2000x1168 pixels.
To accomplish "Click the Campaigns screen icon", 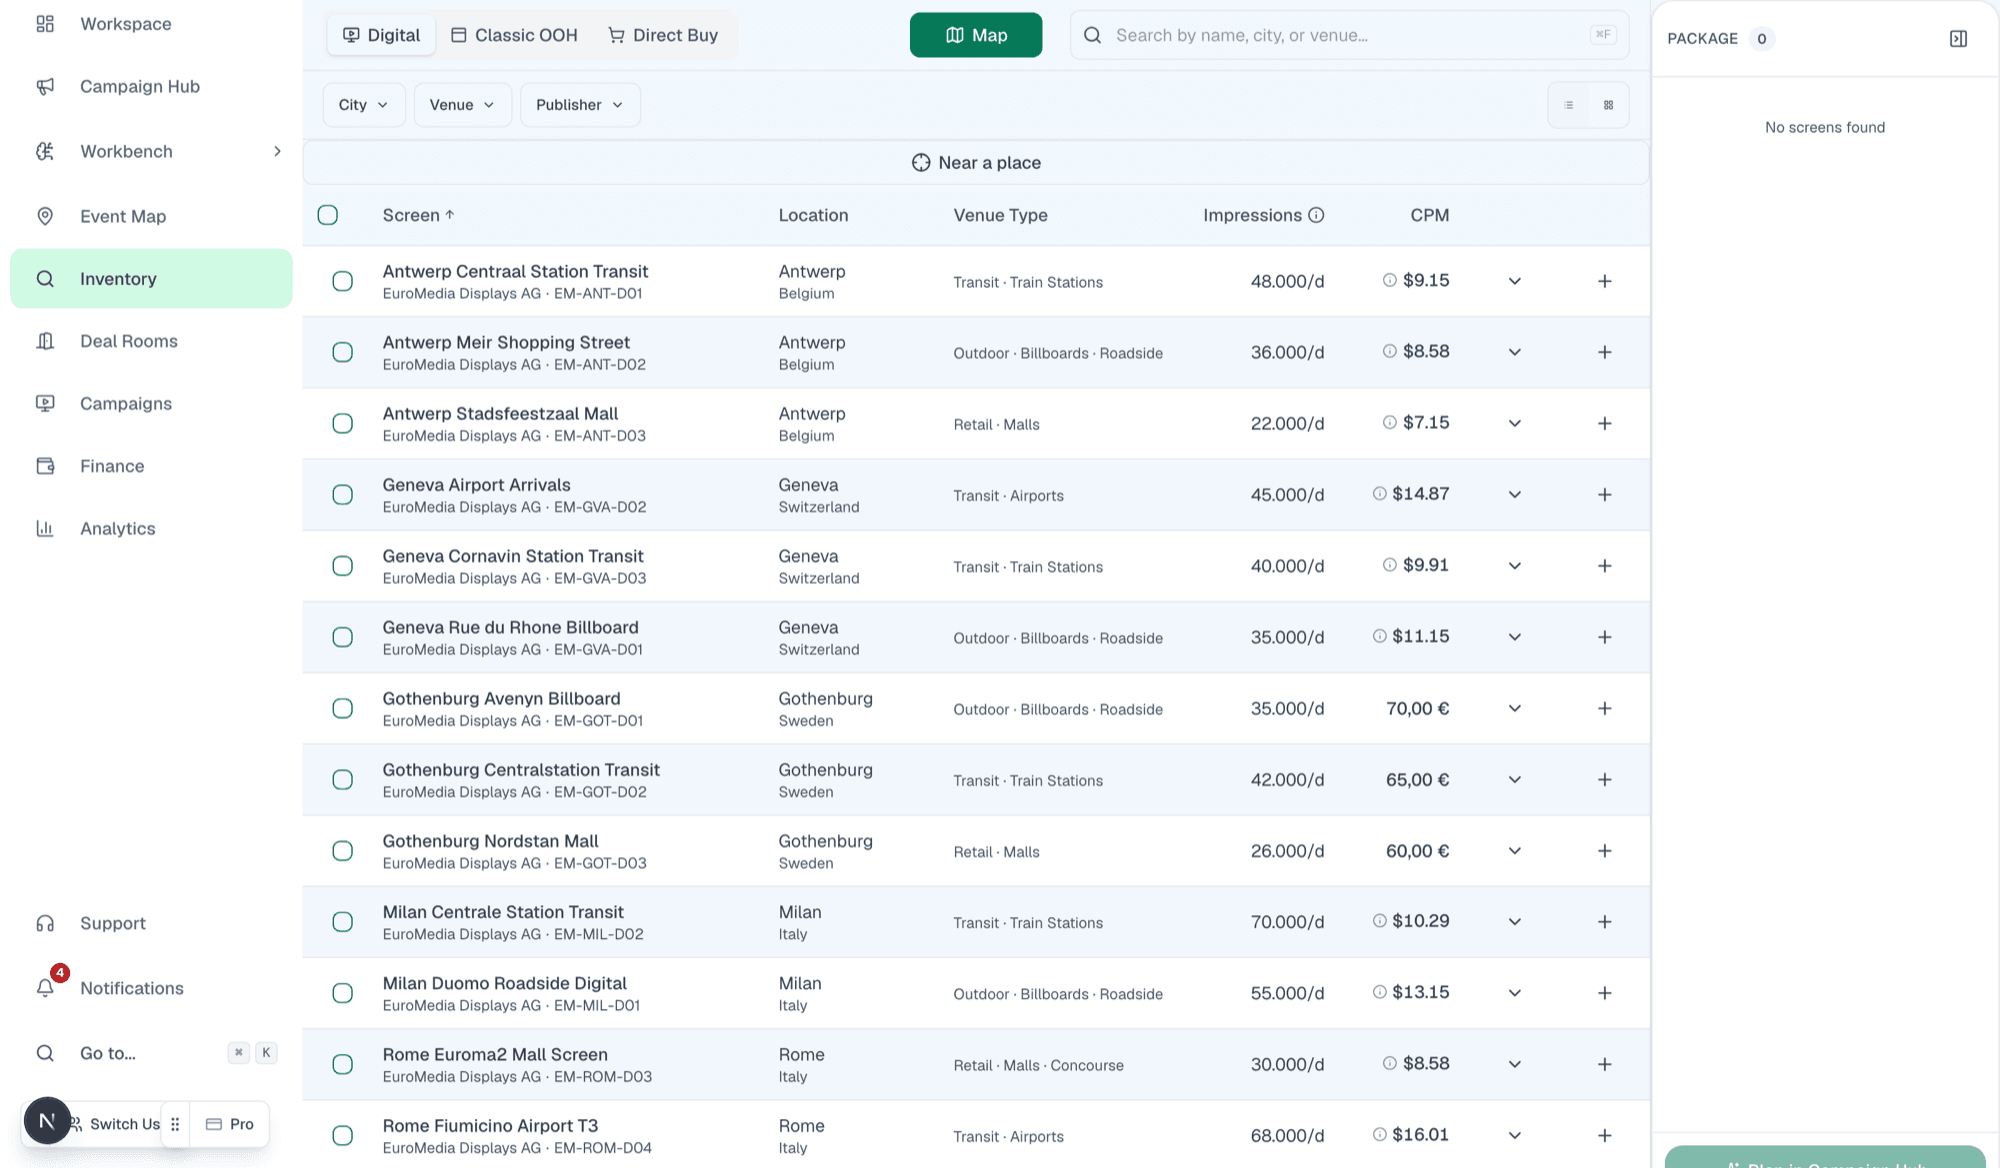I will coord(45,403).
